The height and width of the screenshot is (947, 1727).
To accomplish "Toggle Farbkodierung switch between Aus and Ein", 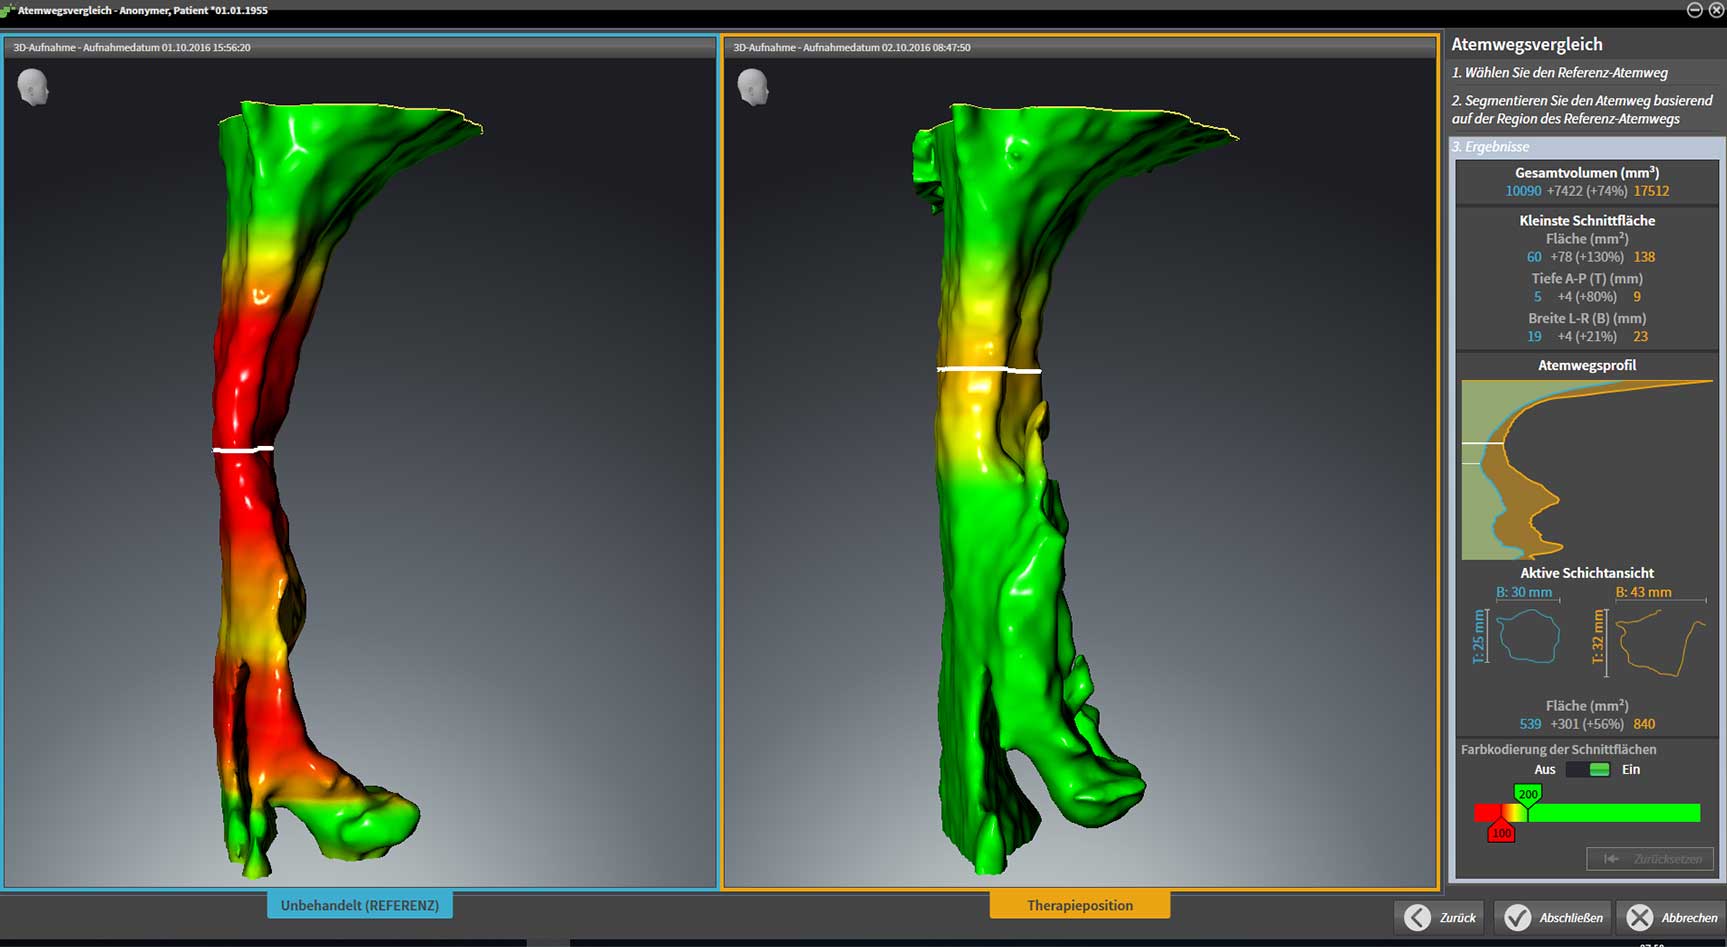I will (x=1588, y=769).
